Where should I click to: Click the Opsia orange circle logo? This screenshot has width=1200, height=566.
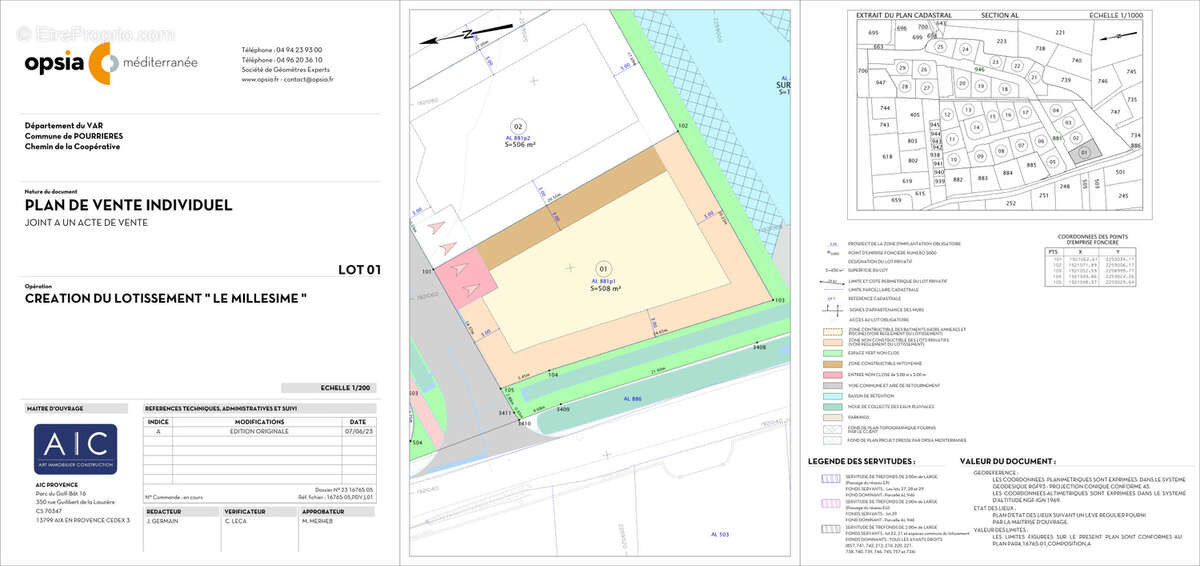[101, 63]
